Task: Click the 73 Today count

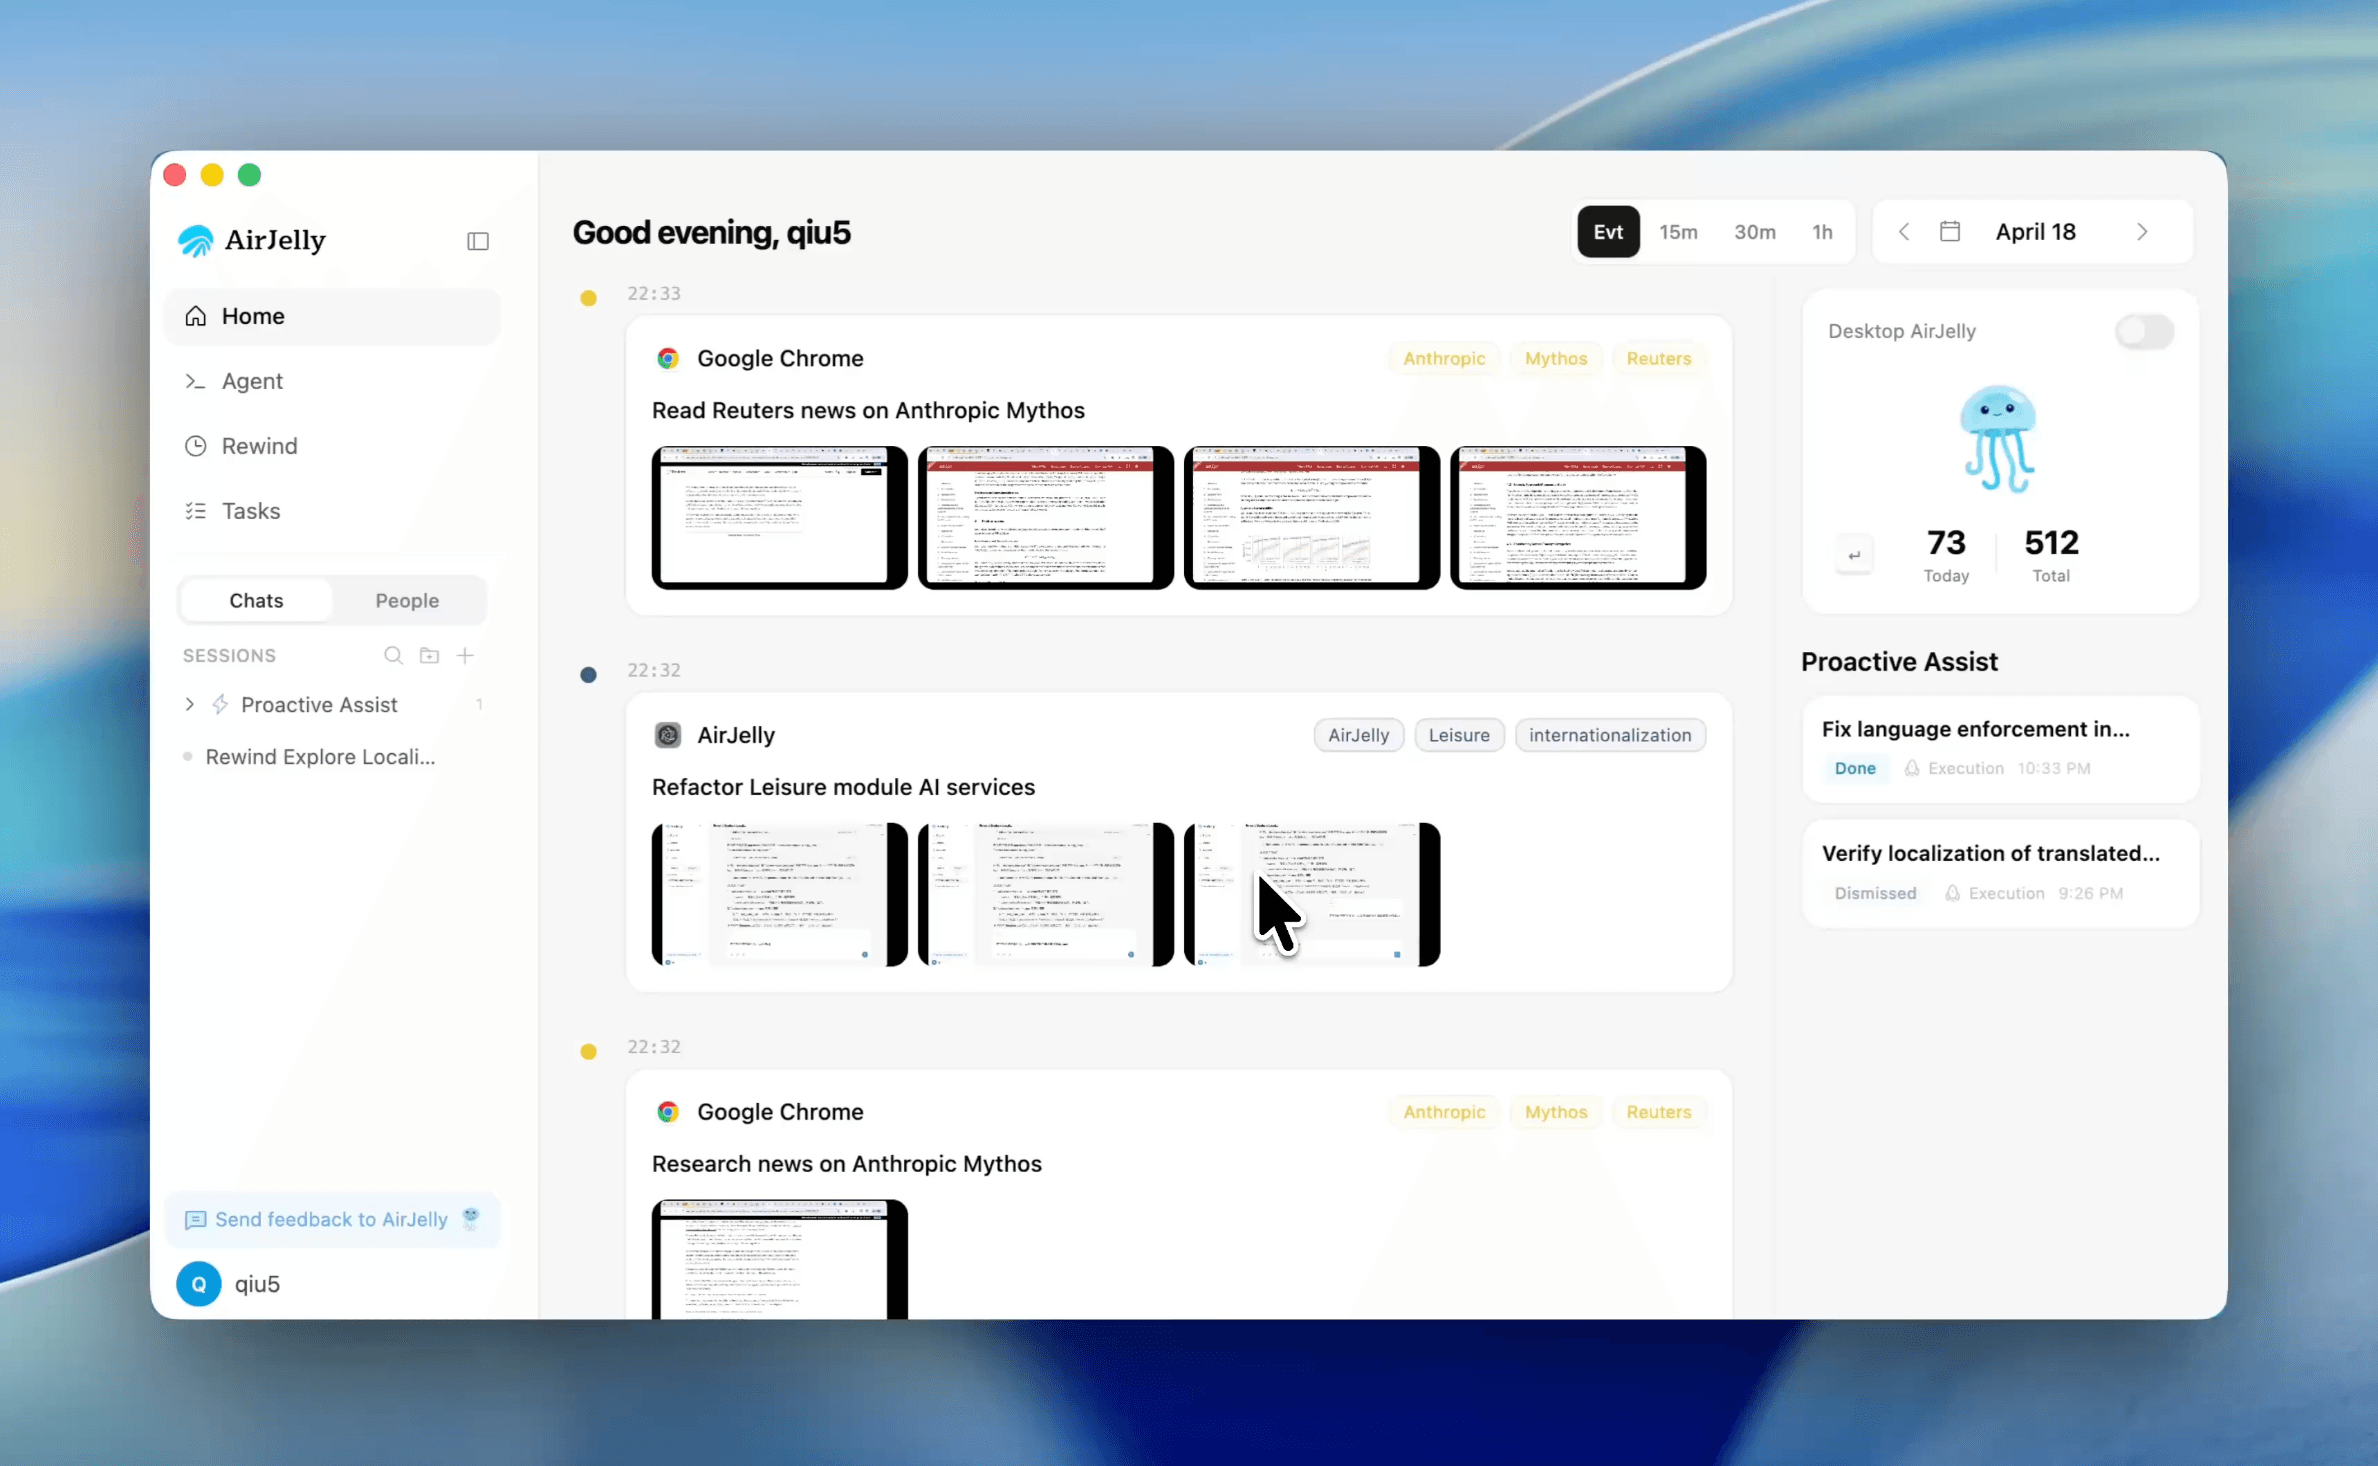Action: point(1946,554)
